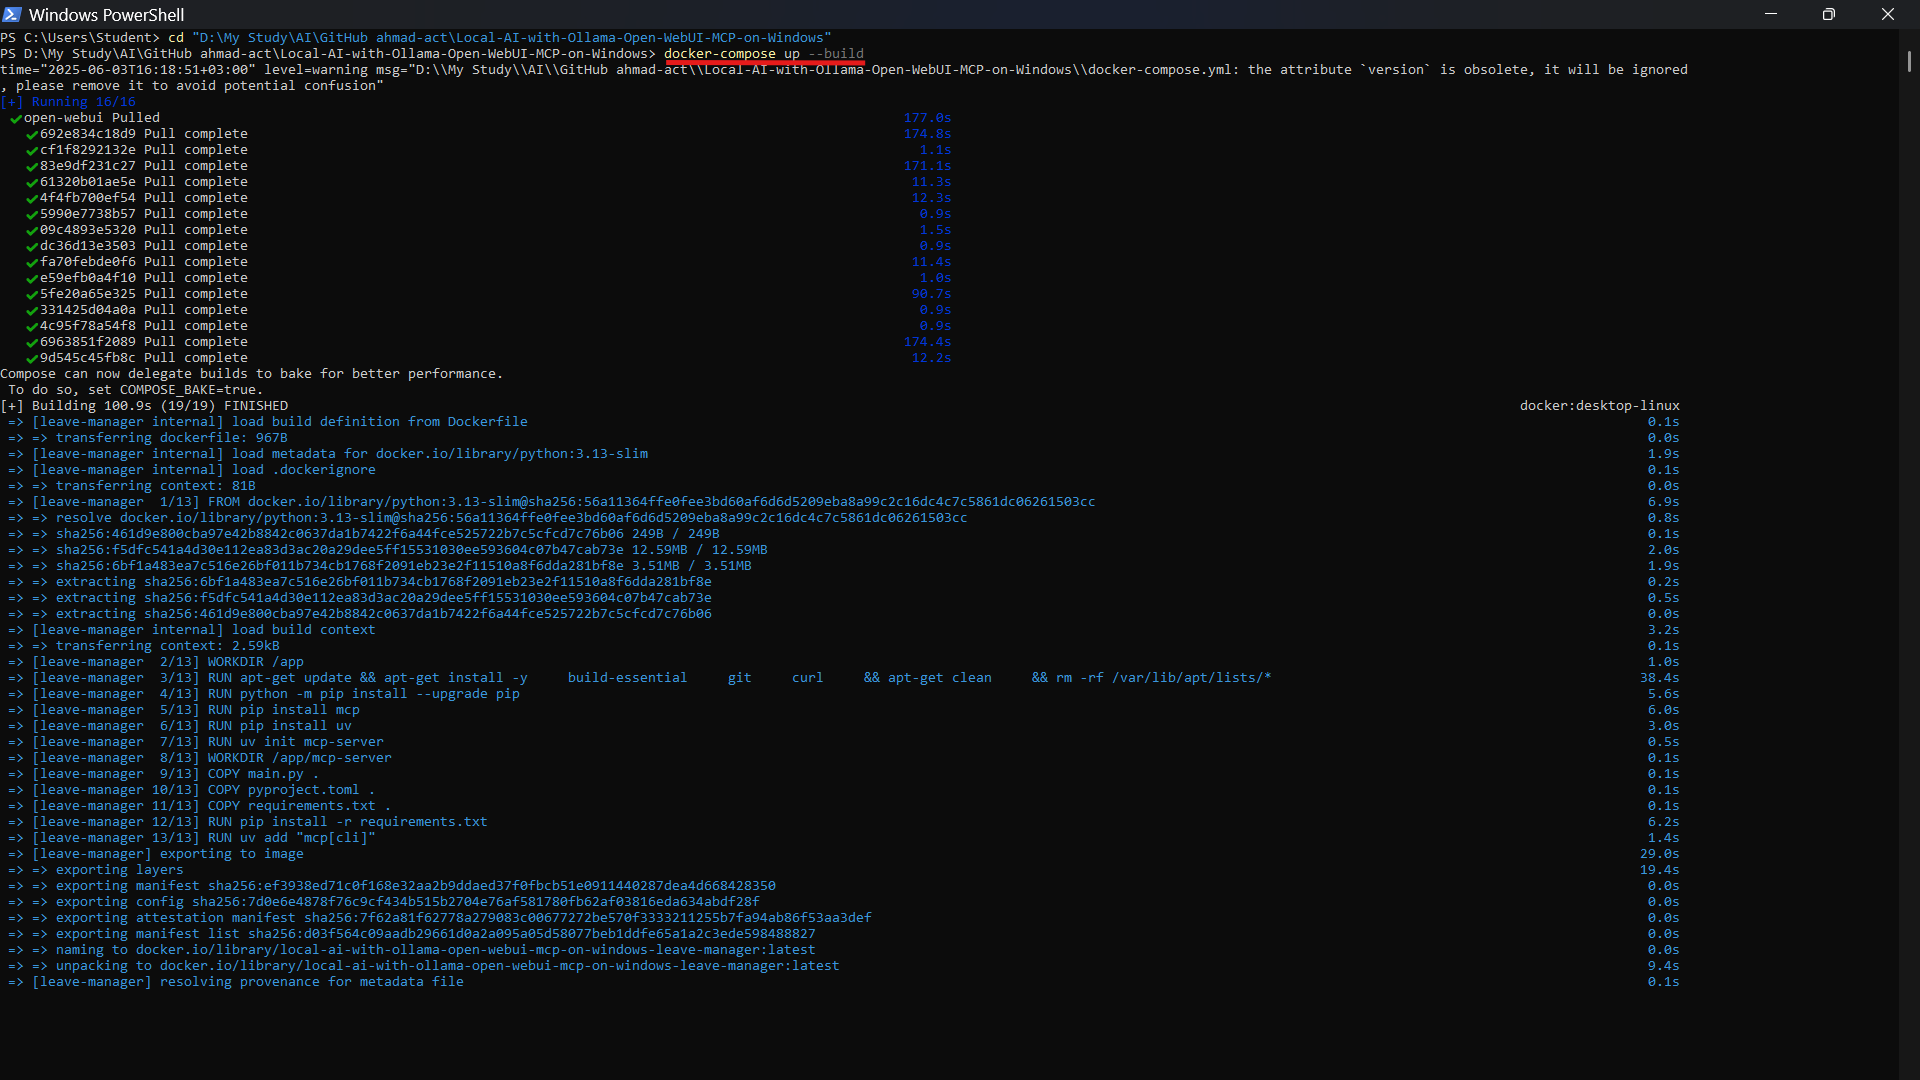
Task: Click the Windows PowerShell title text
Action: [106, 15]
